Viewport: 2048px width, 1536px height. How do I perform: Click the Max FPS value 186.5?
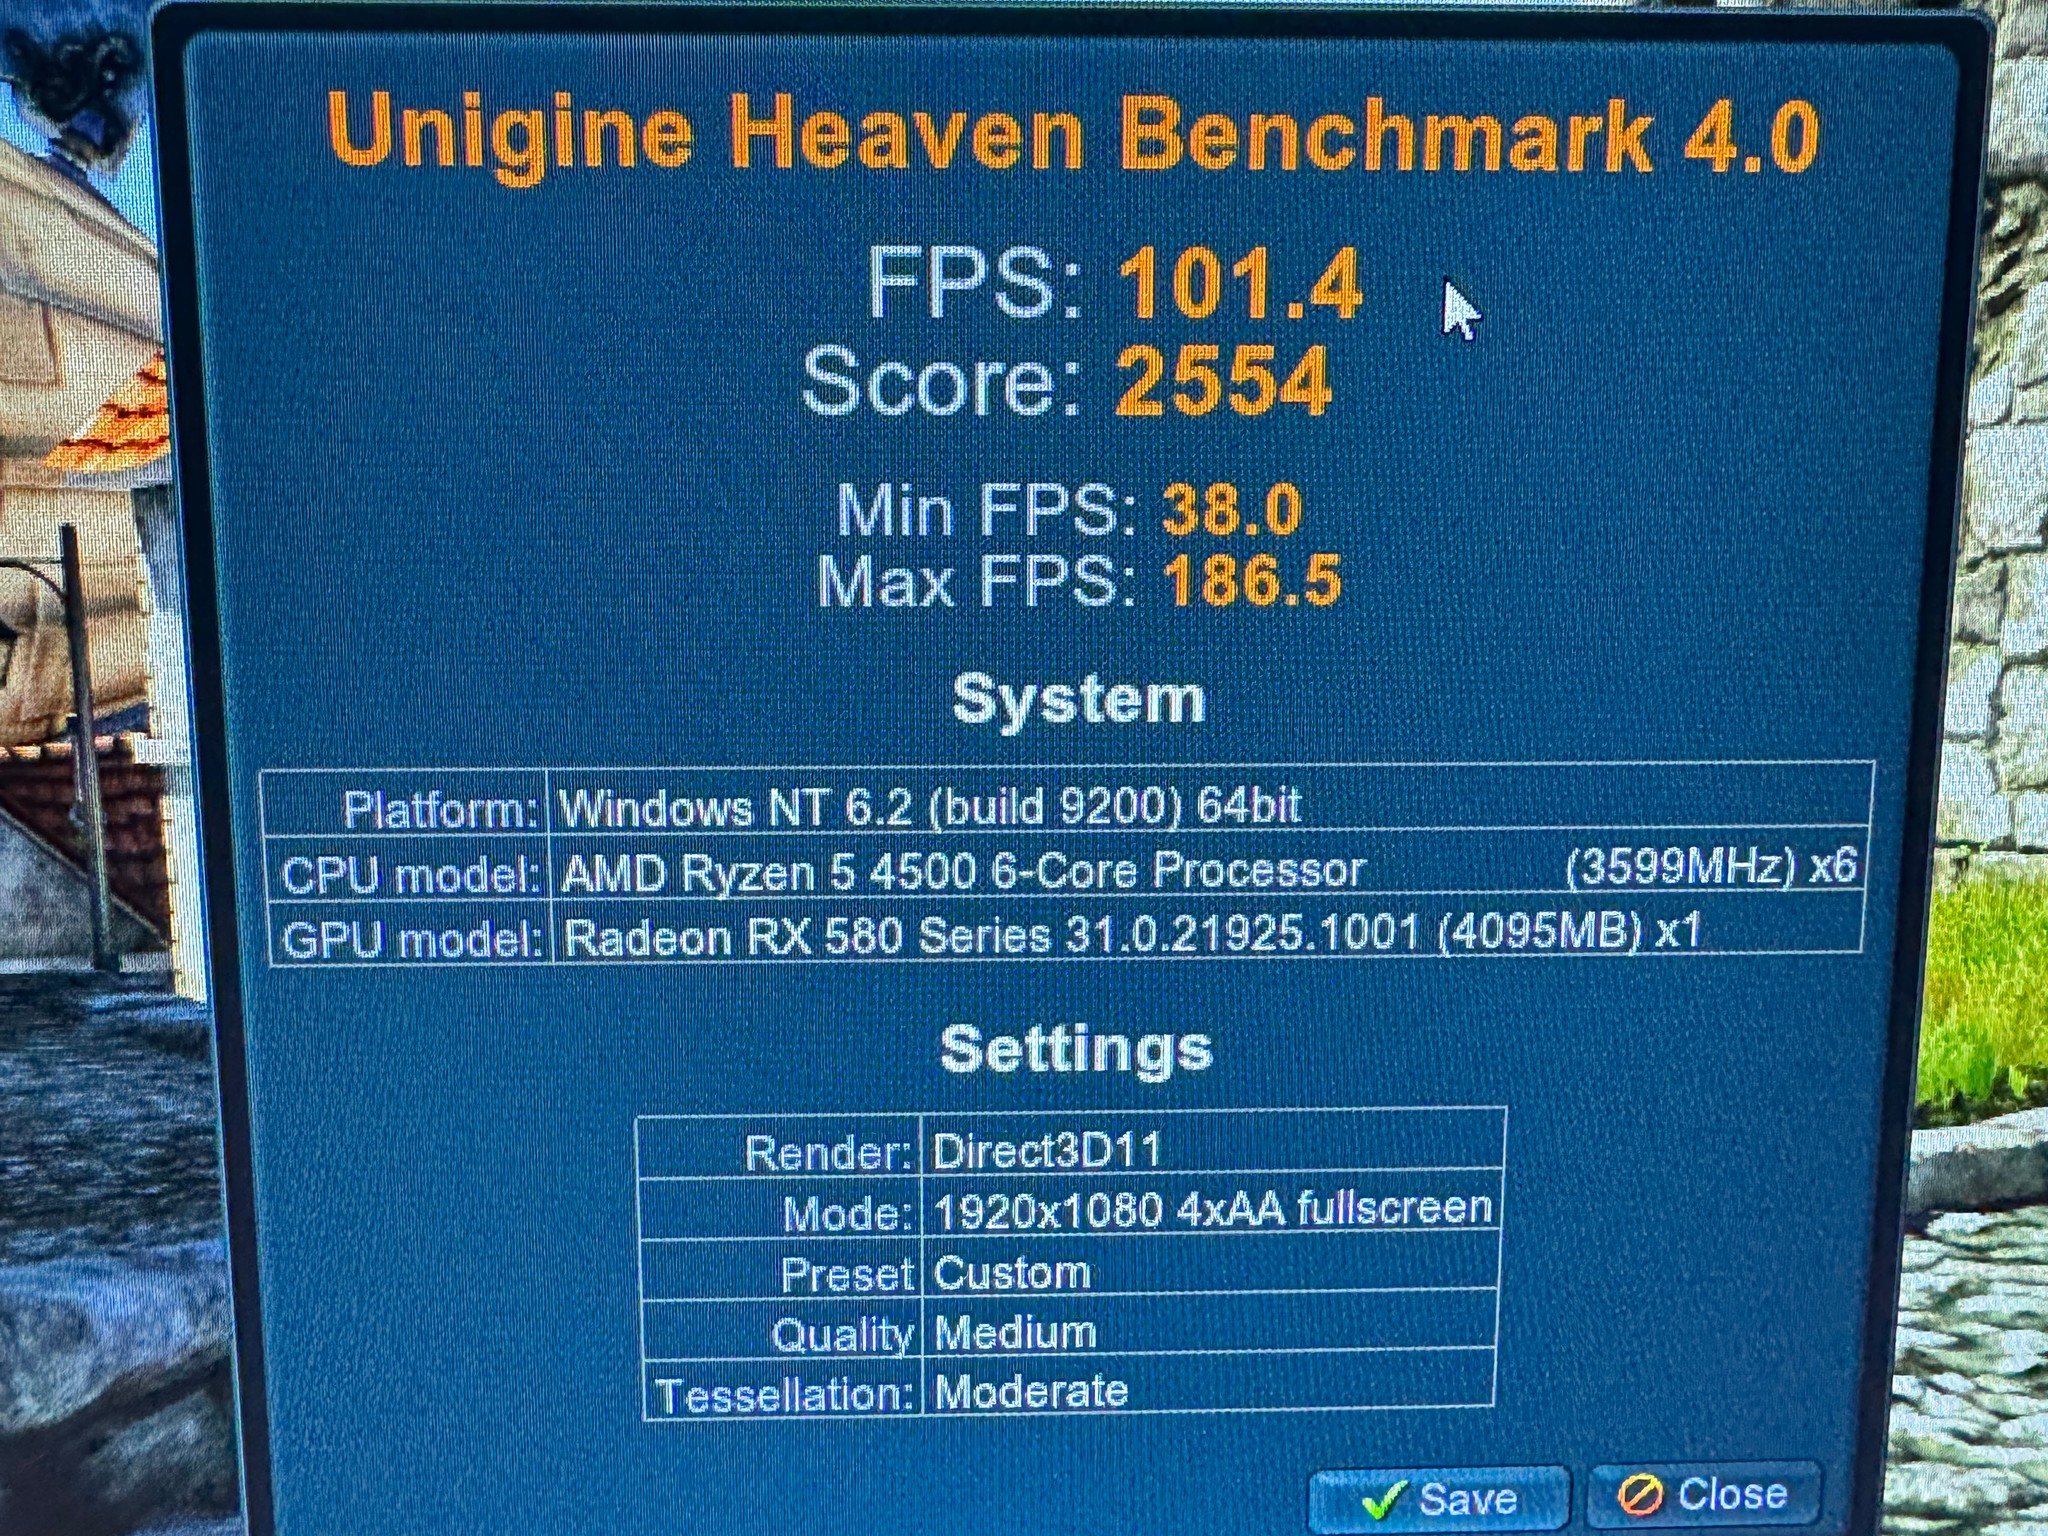(x=1251, y=580)
